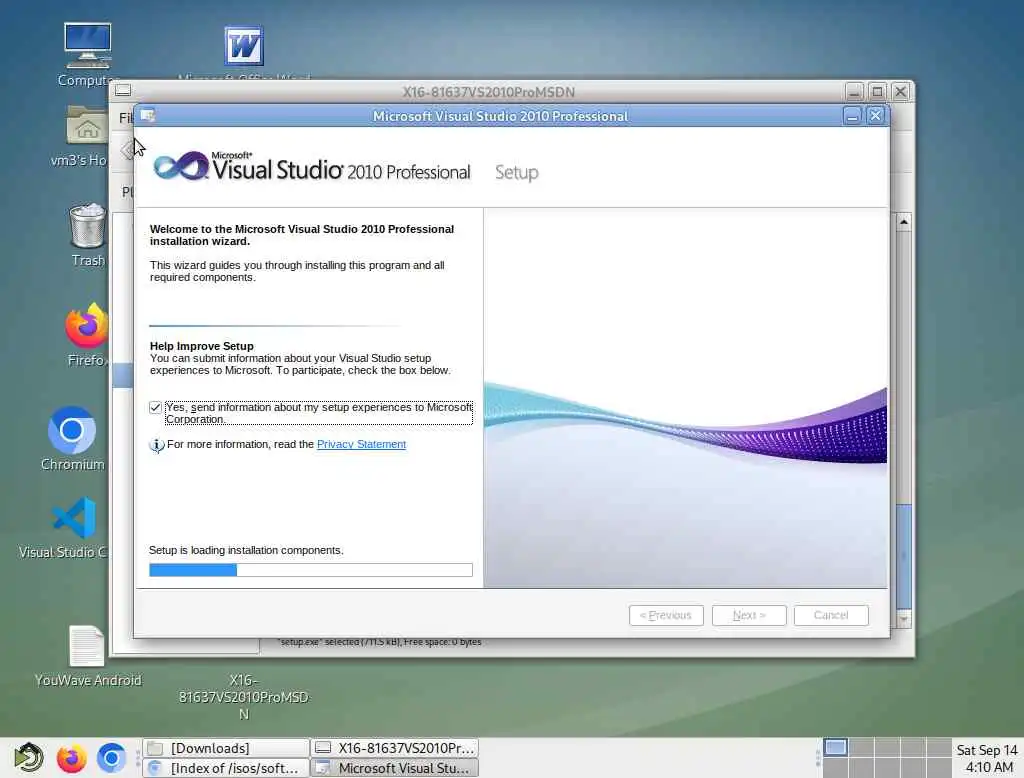
Task: Open the vm3's Home folder icon
Action: click(88, 125)
